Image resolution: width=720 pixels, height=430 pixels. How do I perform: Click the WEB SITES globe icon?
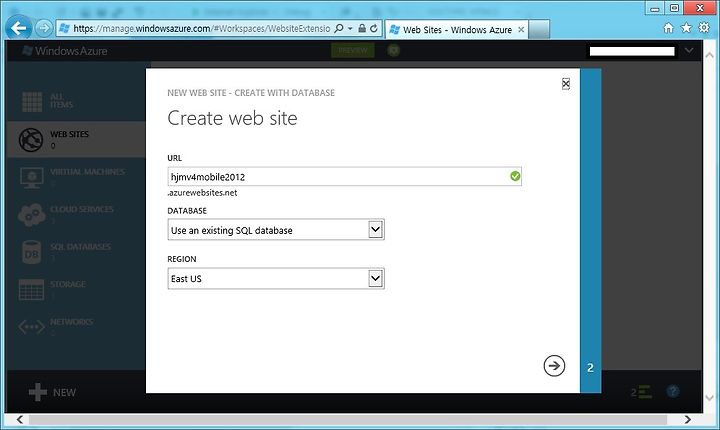coord(31,140)
